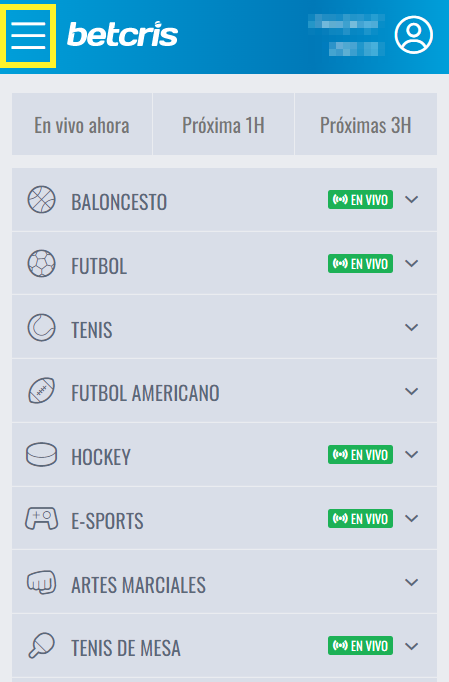Expand the Tenis section chevron
The height and width of the screenshot is (682, 449).
click(412, 328)
